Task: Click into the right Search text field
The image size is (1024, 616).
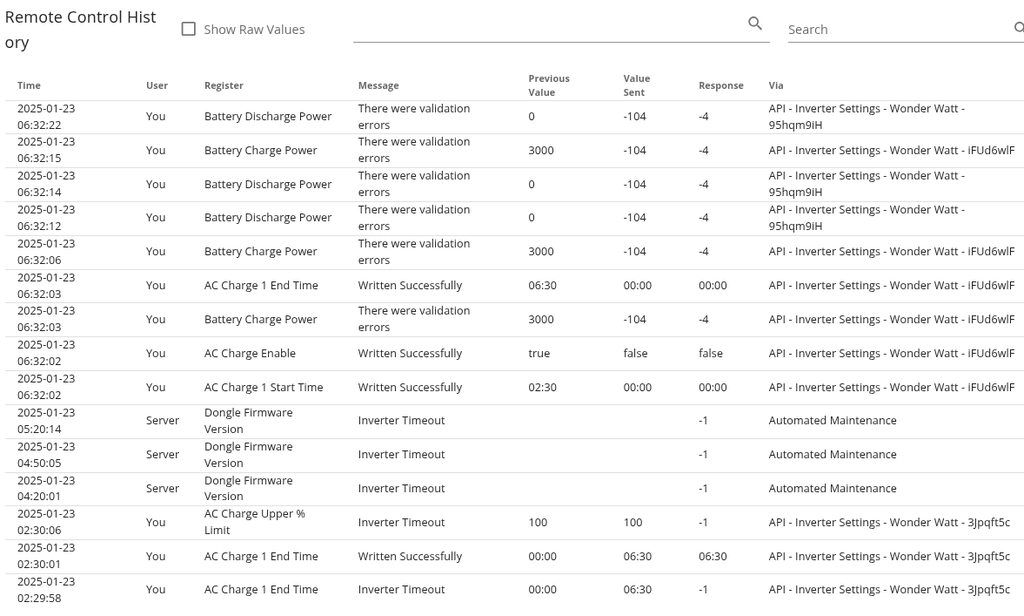Action: 897,30
